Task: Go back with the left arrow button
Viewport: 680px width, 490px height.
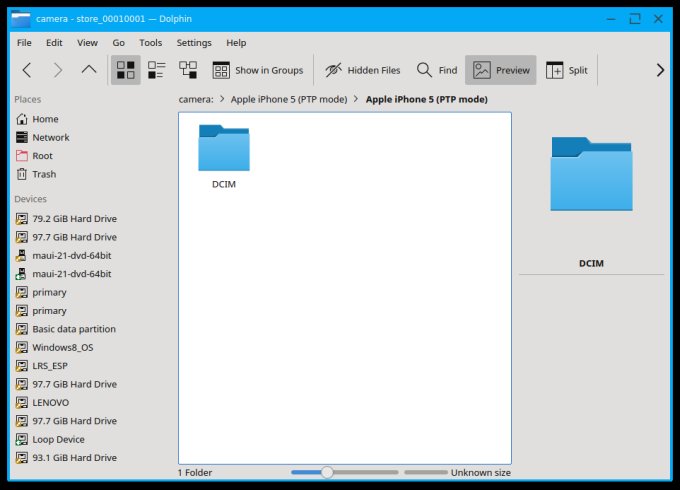Action: pos(27,70)
